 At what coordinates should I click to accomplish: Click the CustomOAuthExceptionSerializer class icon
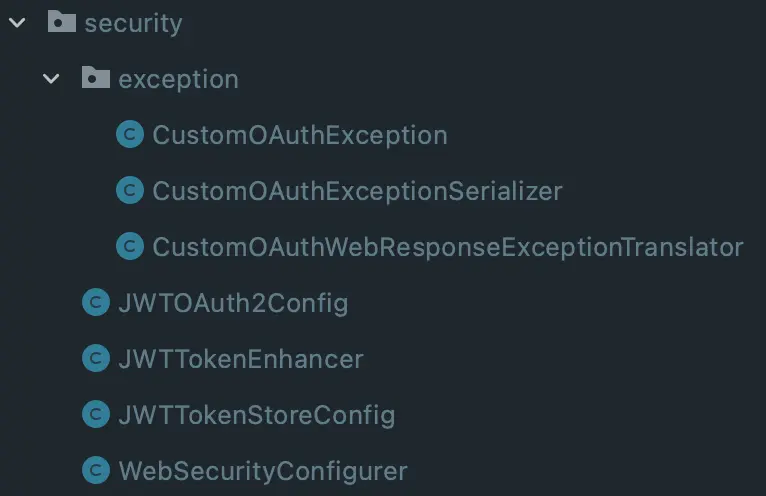(130, 190)
